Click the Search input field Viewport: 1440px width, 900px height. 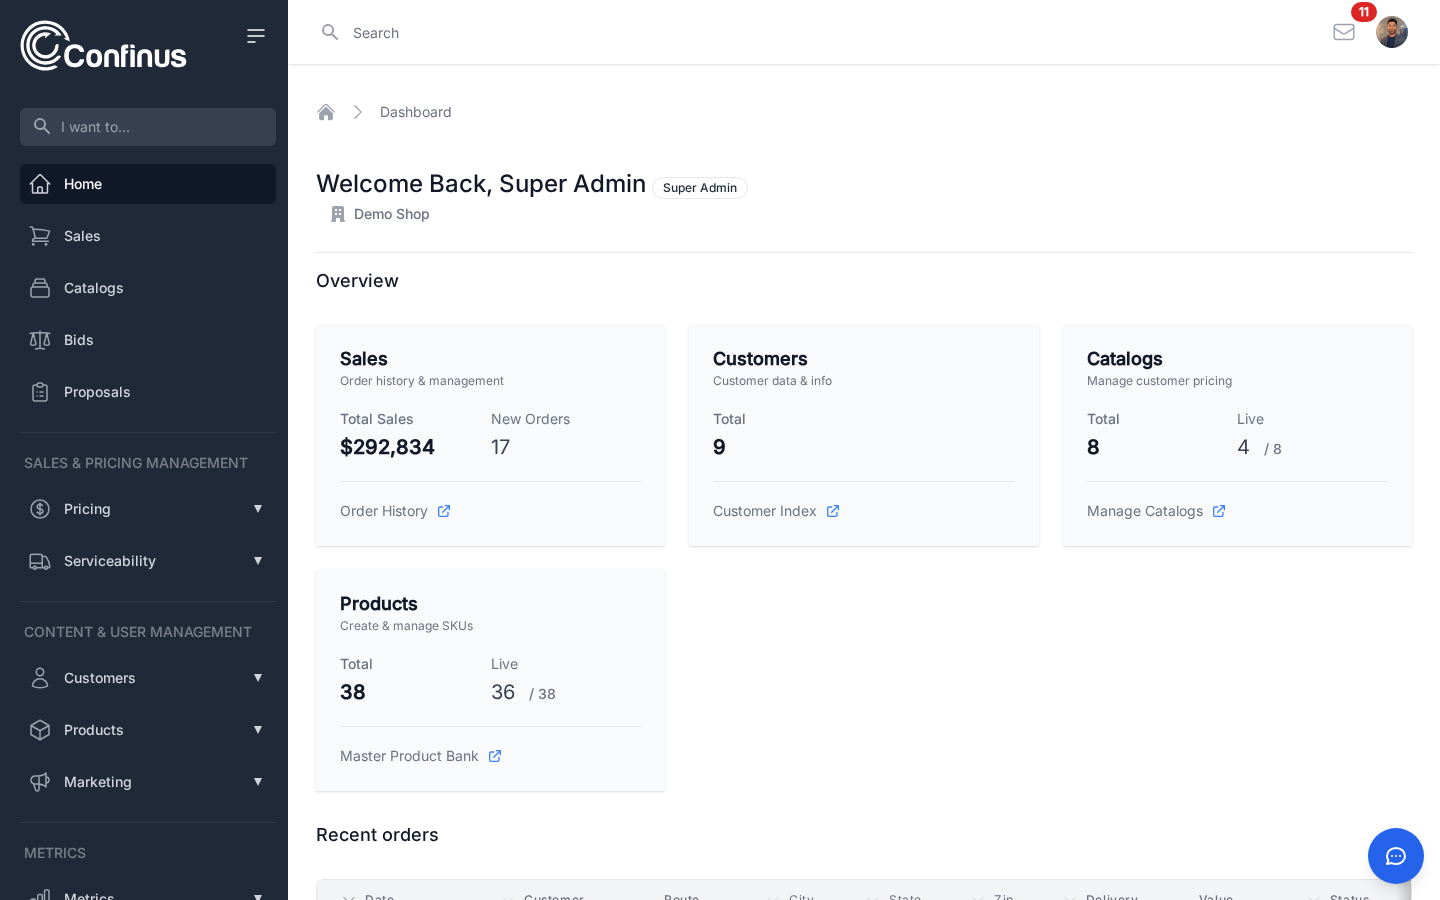500,32
